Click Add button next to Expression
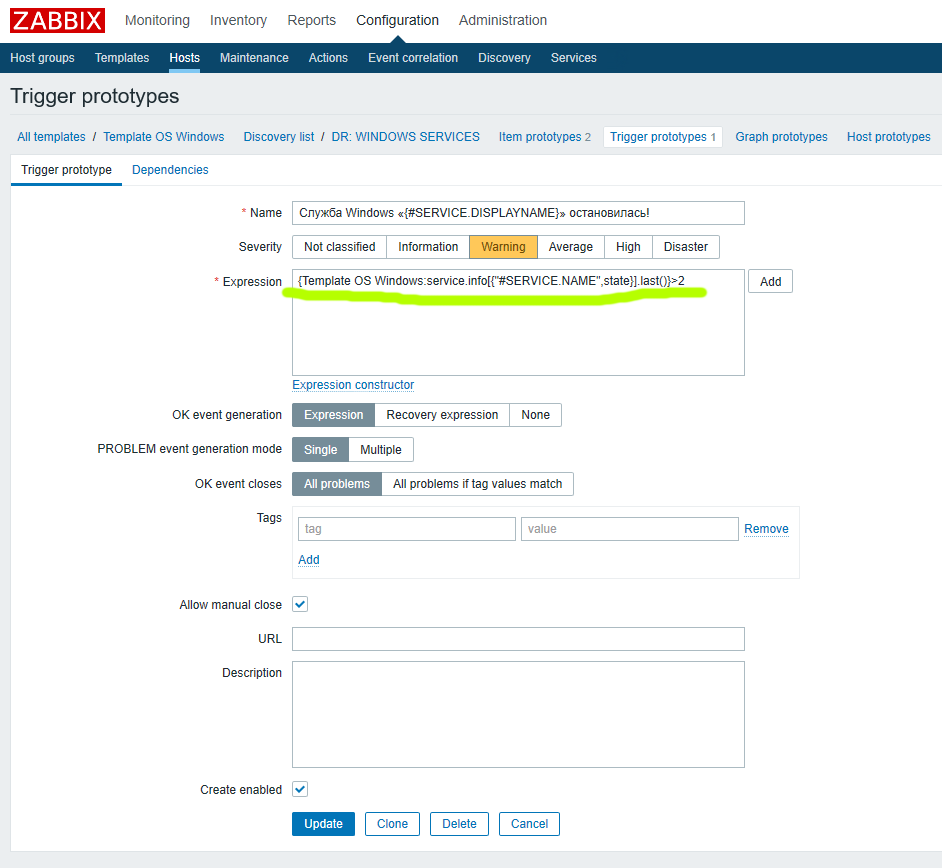The image size is (942, 868). [x=770, y=281]
